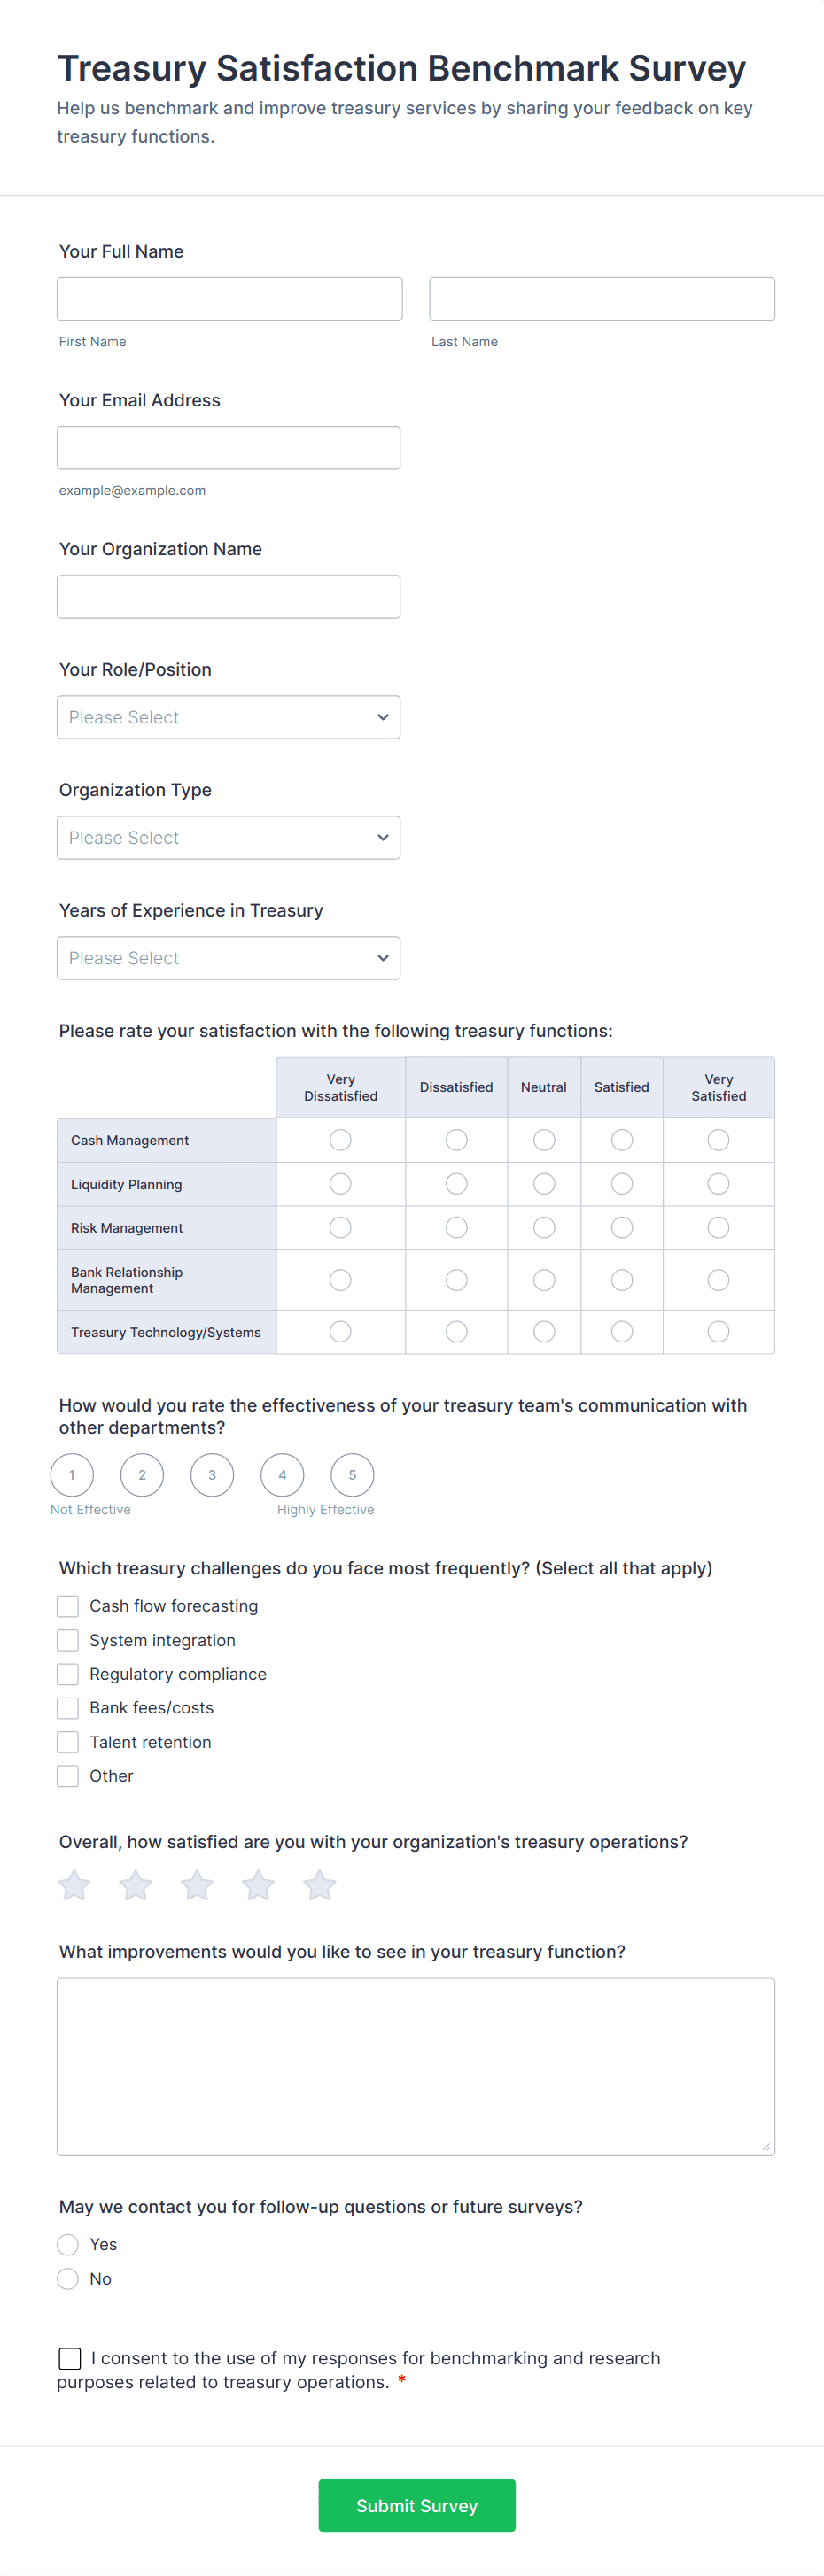Focus the treasury improvements text area
Viewport: 824px width, 2576px height.
click(416, 2066)
